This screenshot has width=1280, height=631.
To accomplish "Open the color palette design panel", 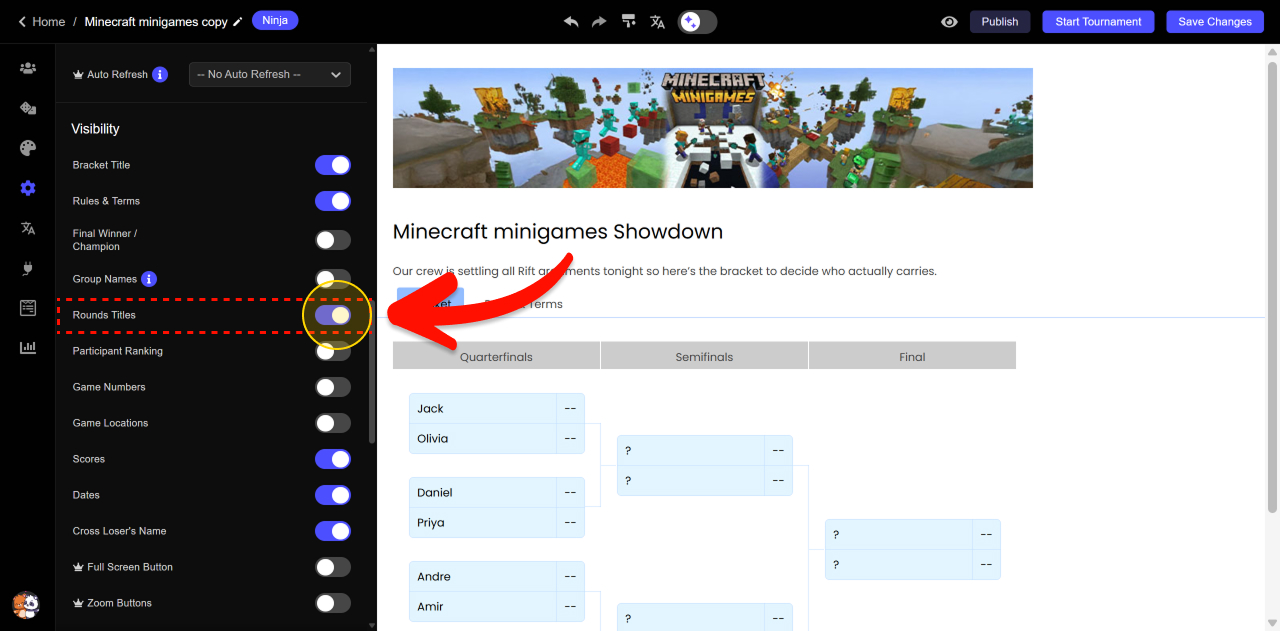I will point(28,148).
